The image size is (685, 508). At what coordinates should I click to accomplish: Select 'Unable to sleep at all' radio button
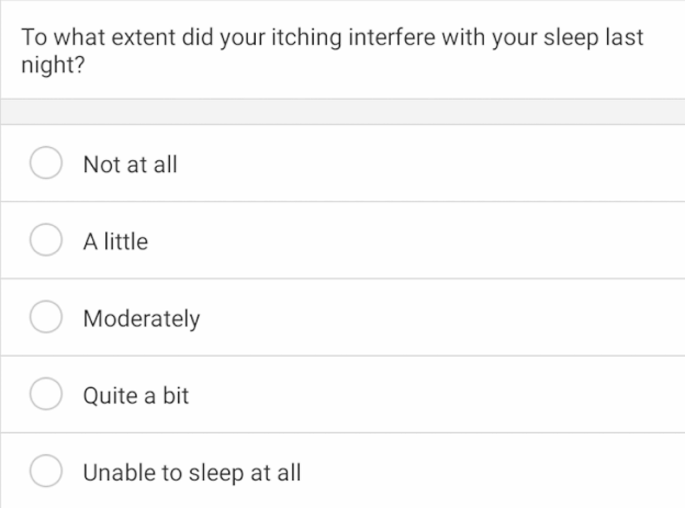tap(45, 471)
